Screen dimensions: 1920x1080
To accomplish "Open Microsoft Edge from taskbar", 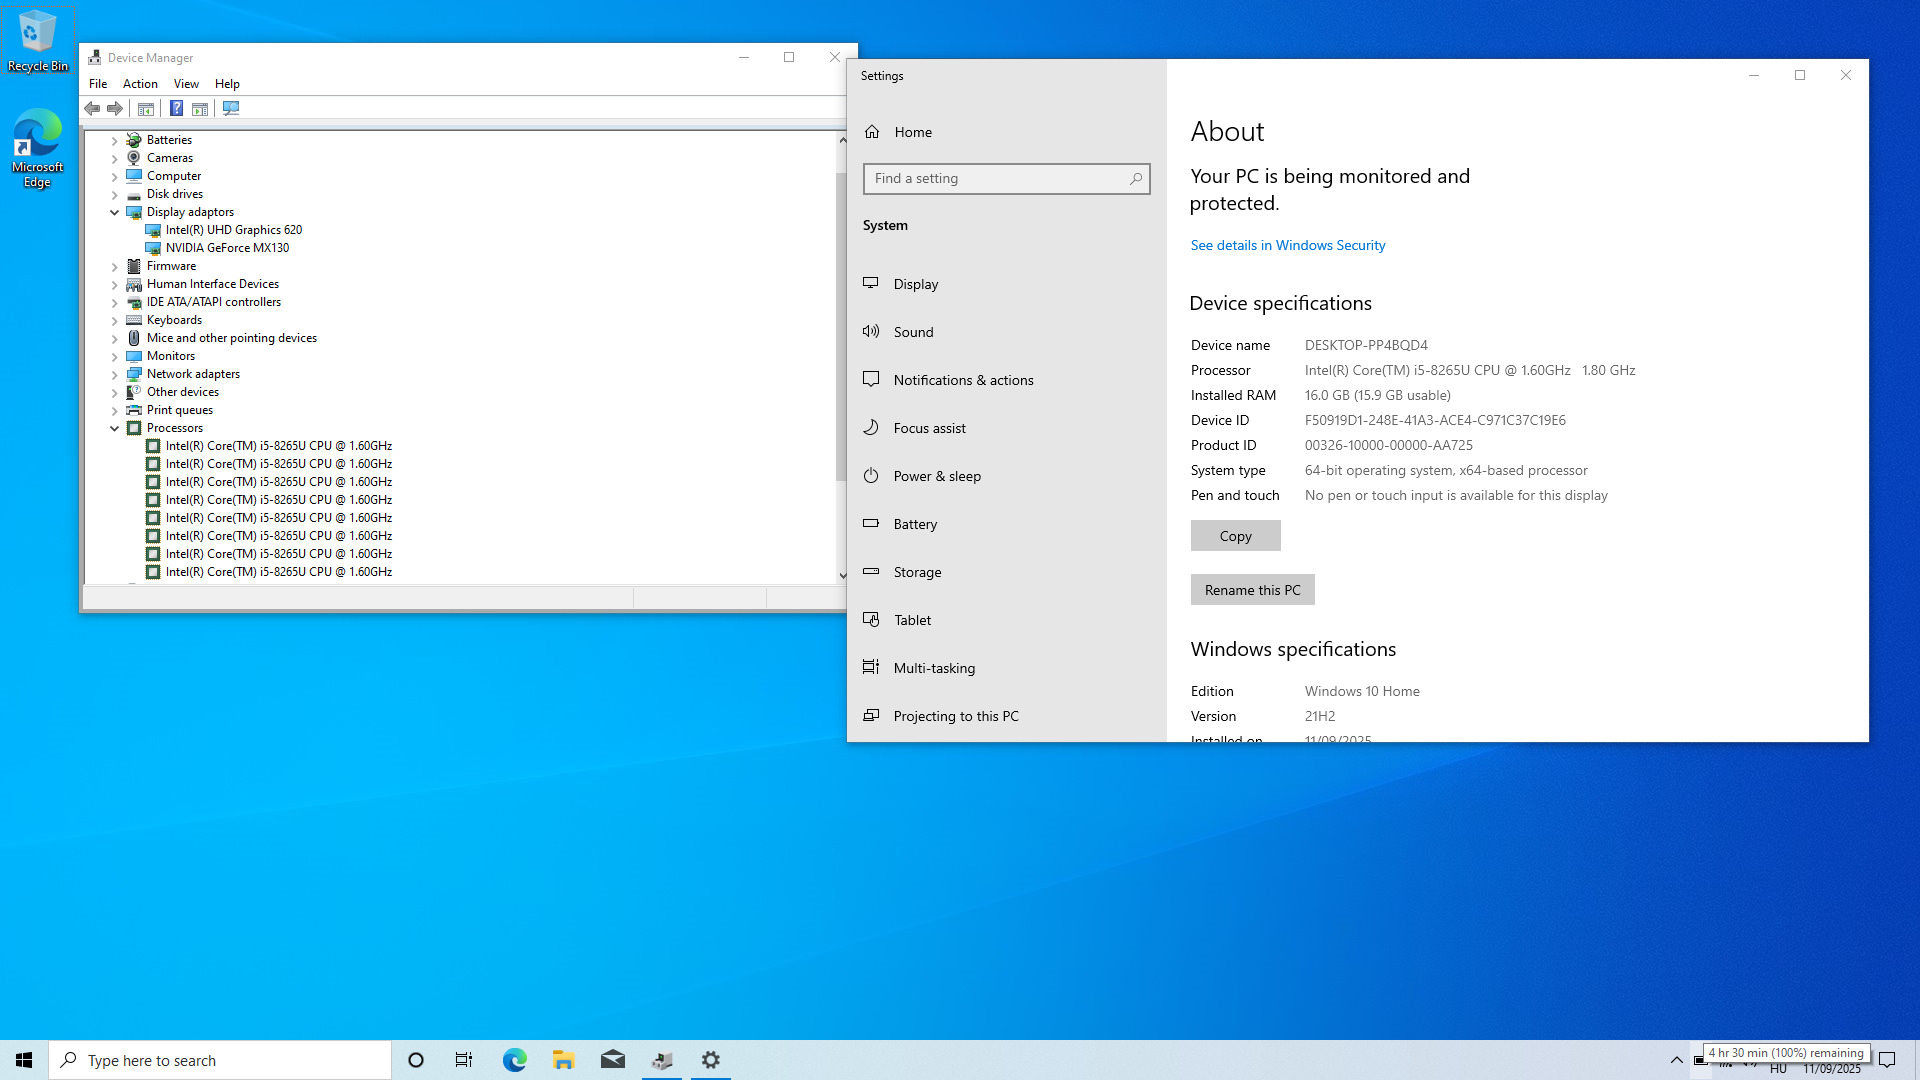I will [x=514, y=1060].
